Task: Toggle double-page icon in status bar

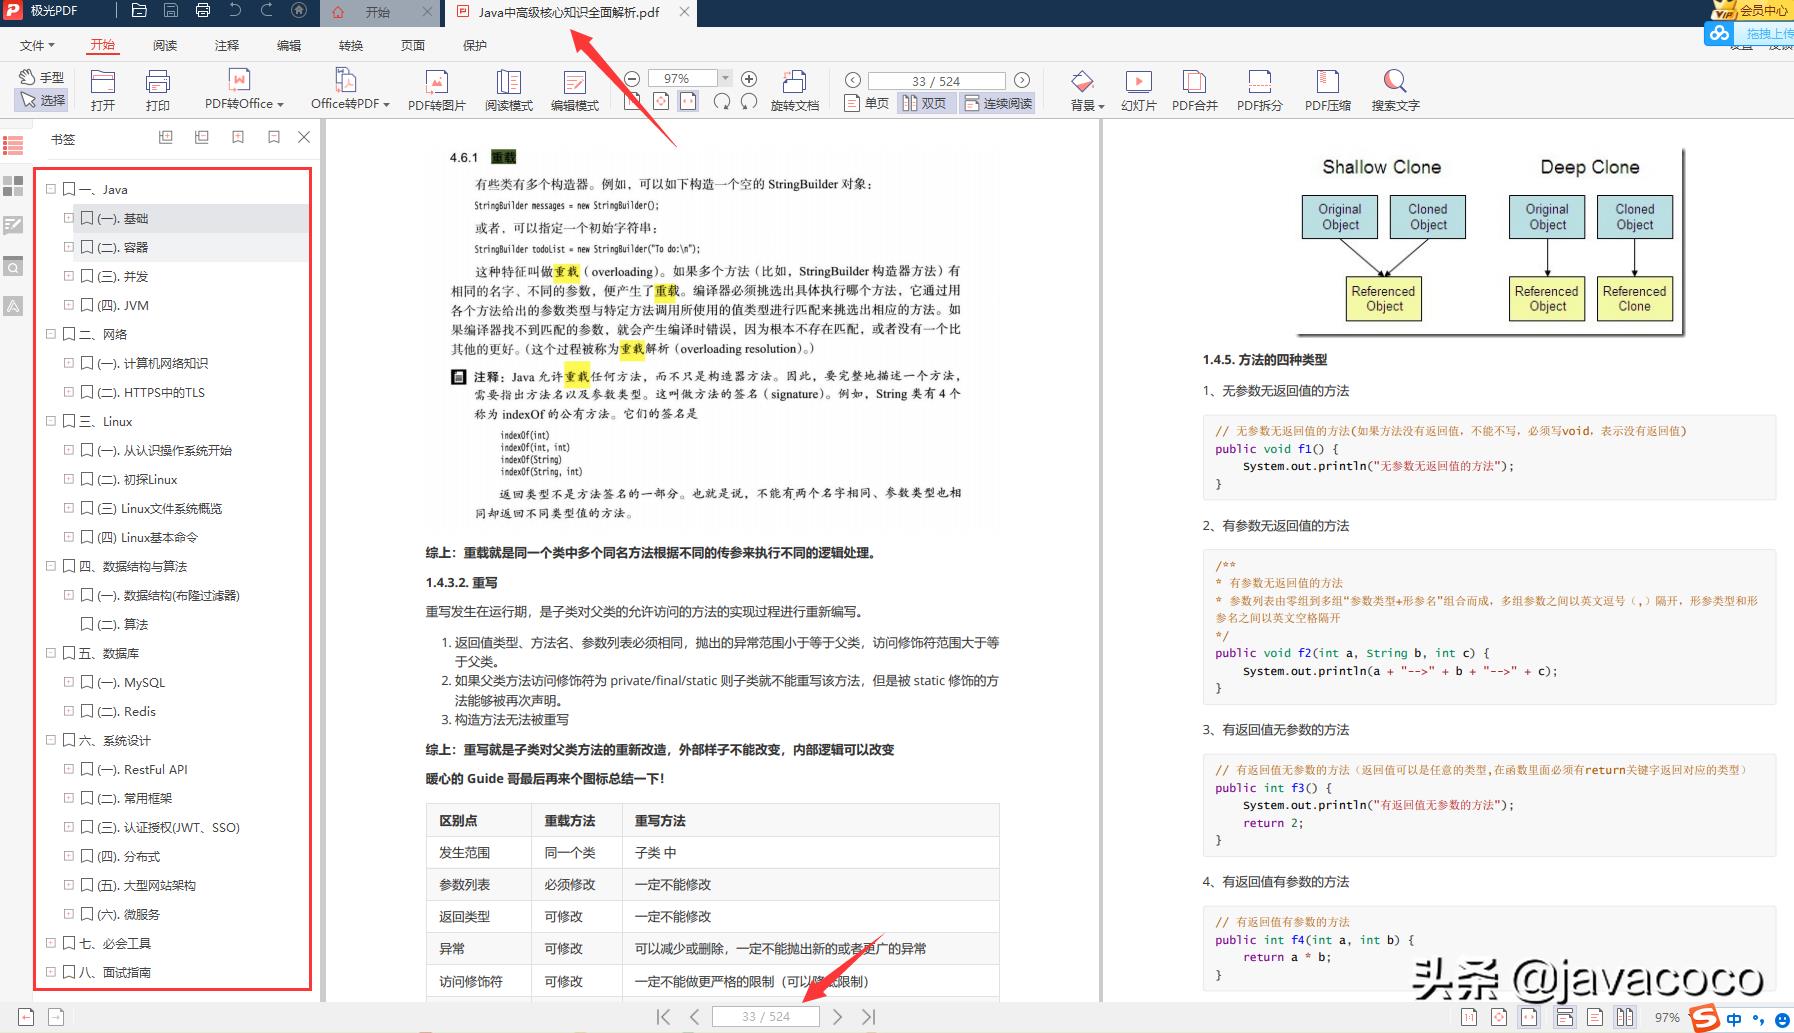Action: [1625, 1017]
